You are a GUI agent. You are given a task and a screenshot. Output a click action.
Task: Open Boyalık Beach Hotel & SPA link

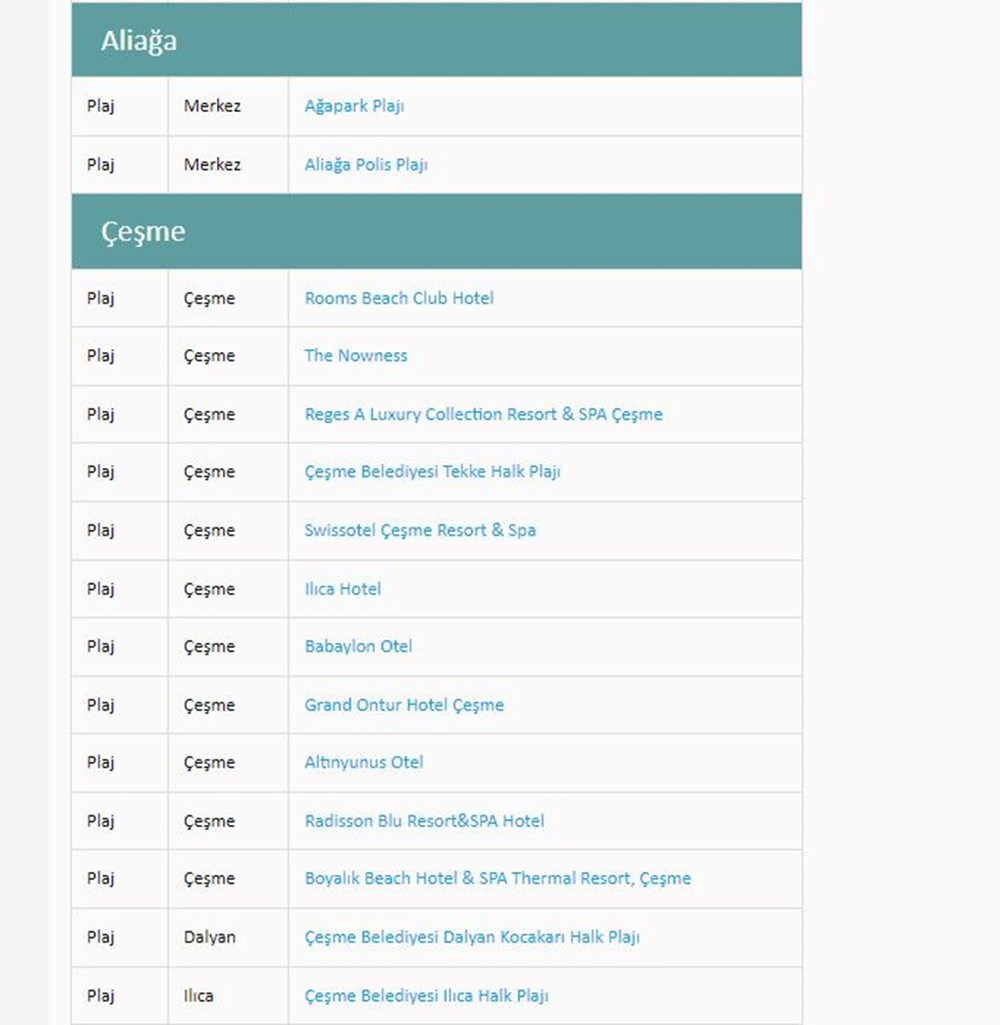click(x=497, y=878)
